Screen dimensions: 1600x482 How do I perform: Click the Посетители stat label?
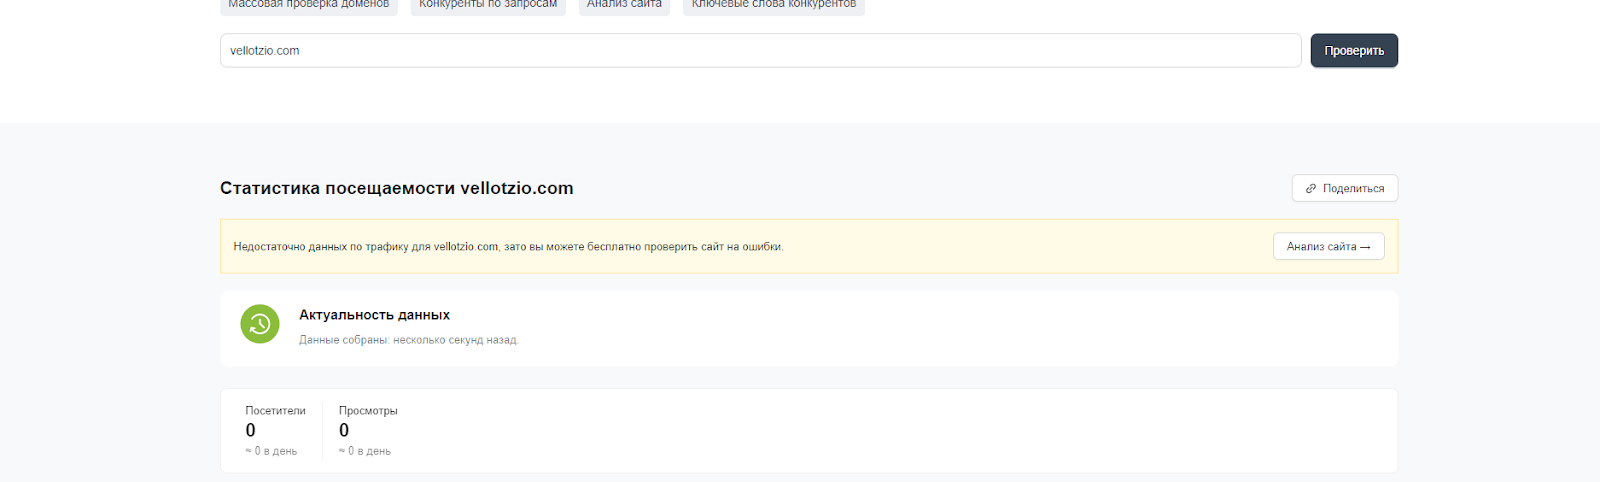(x=275, y=411)
